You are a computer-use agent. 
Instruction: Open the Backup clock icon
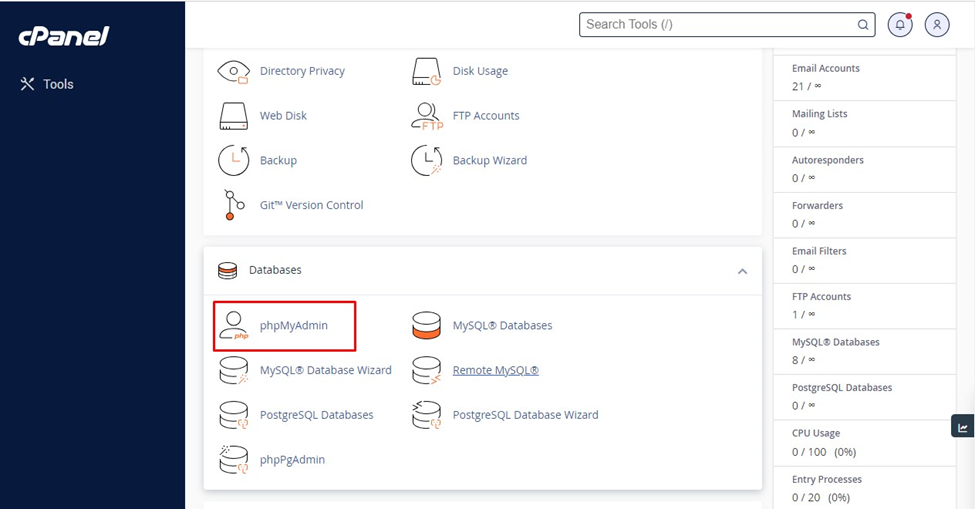(x=233, y=161)
